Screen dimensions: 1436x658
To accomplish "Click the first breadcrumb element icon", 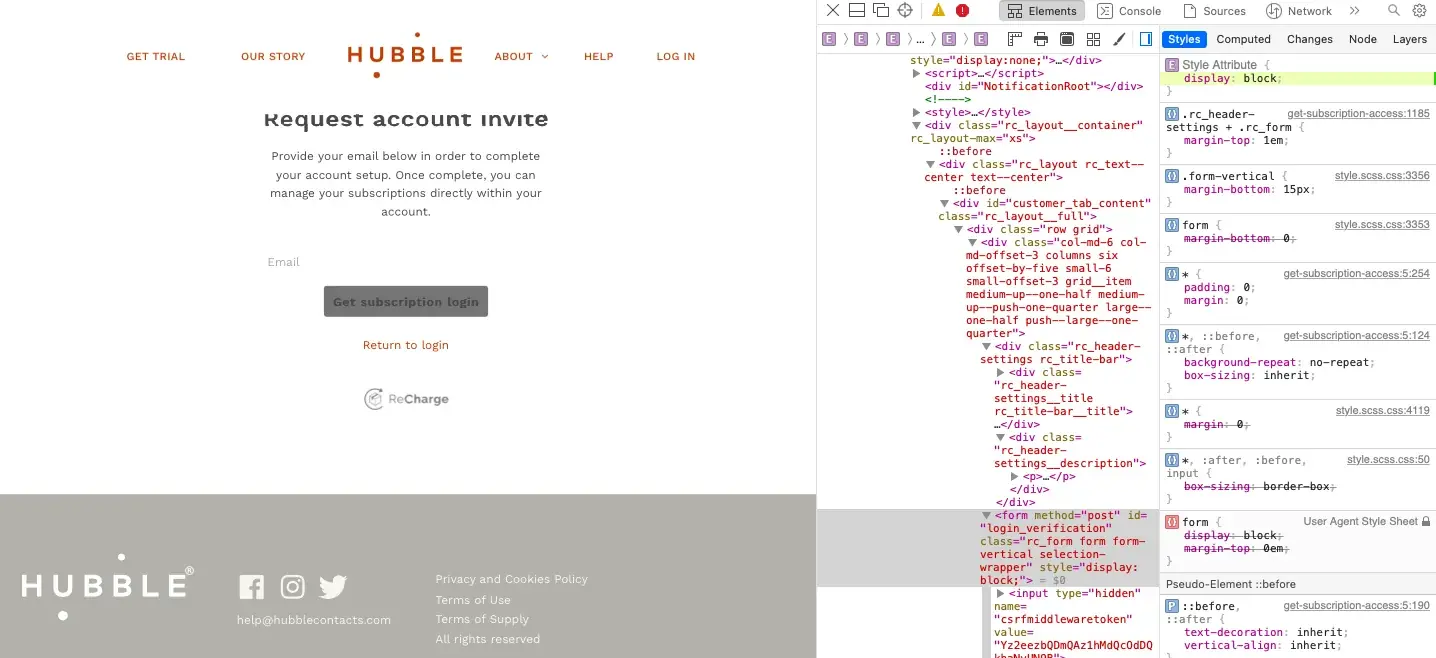I will click(x=829, y=39).
